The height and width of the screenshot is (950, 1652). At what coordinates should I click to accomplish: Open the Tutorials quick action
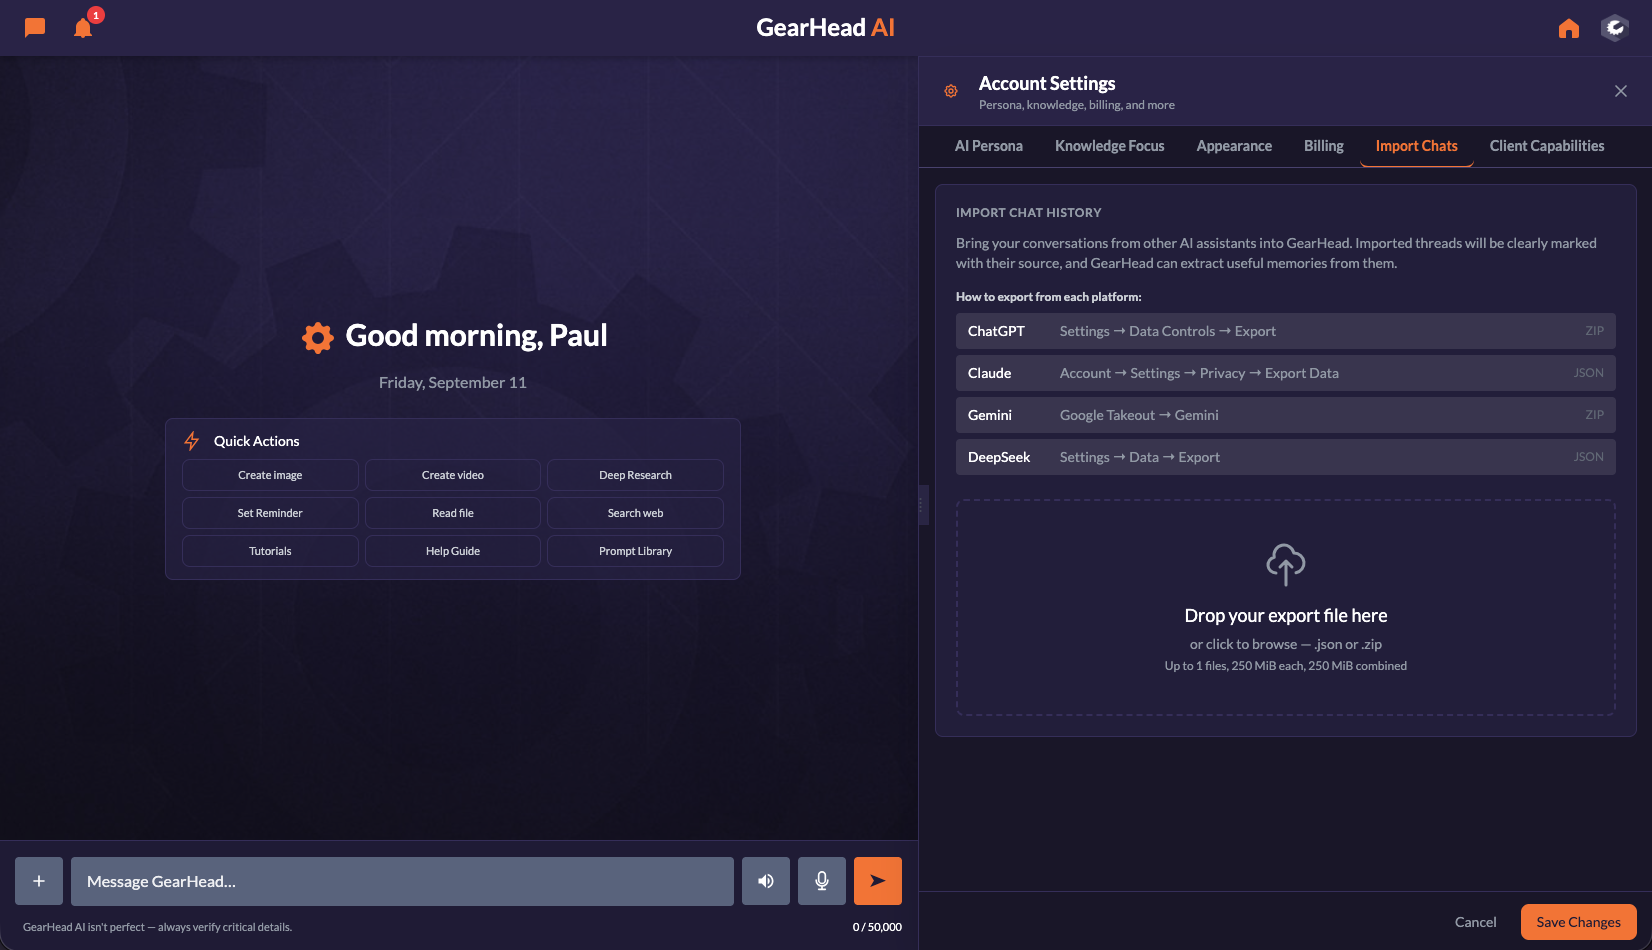click(x=270, y=551)
